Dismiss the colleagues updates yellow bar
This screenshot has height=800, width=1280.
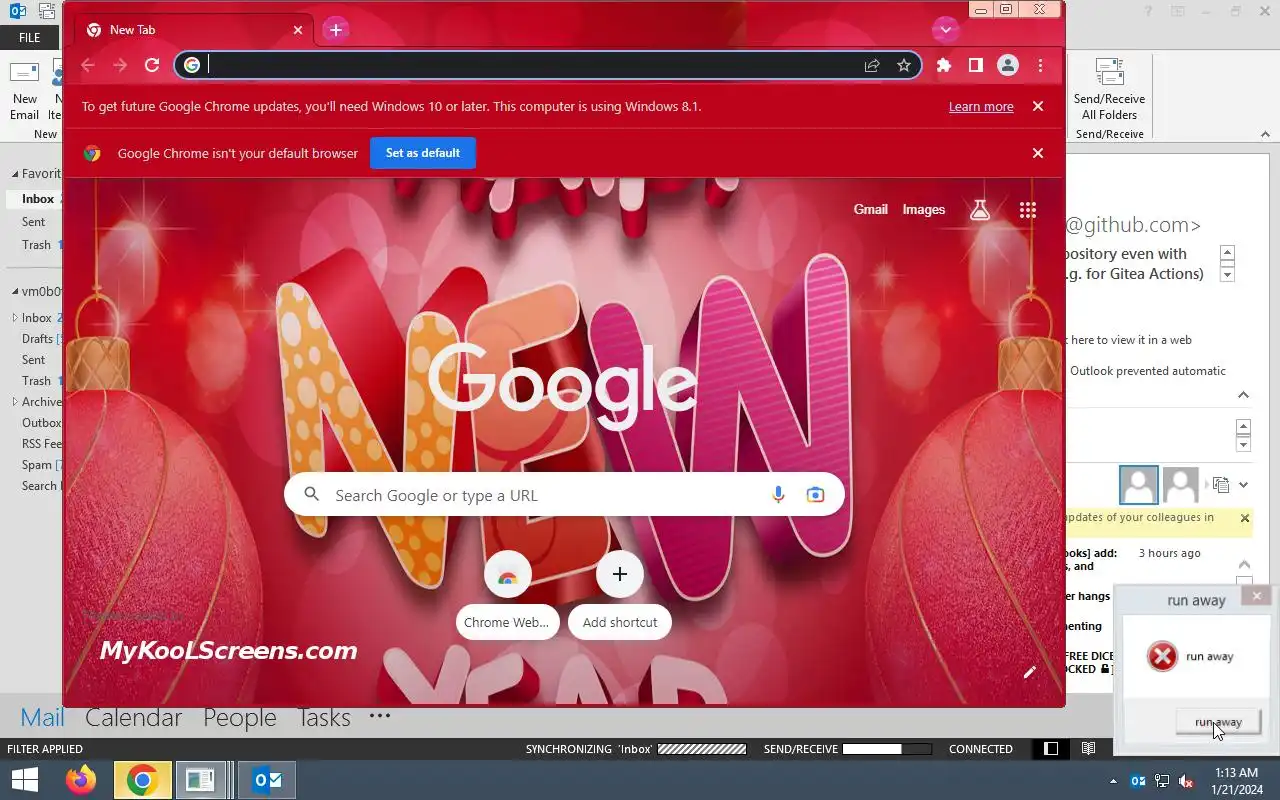point(1245,518)
